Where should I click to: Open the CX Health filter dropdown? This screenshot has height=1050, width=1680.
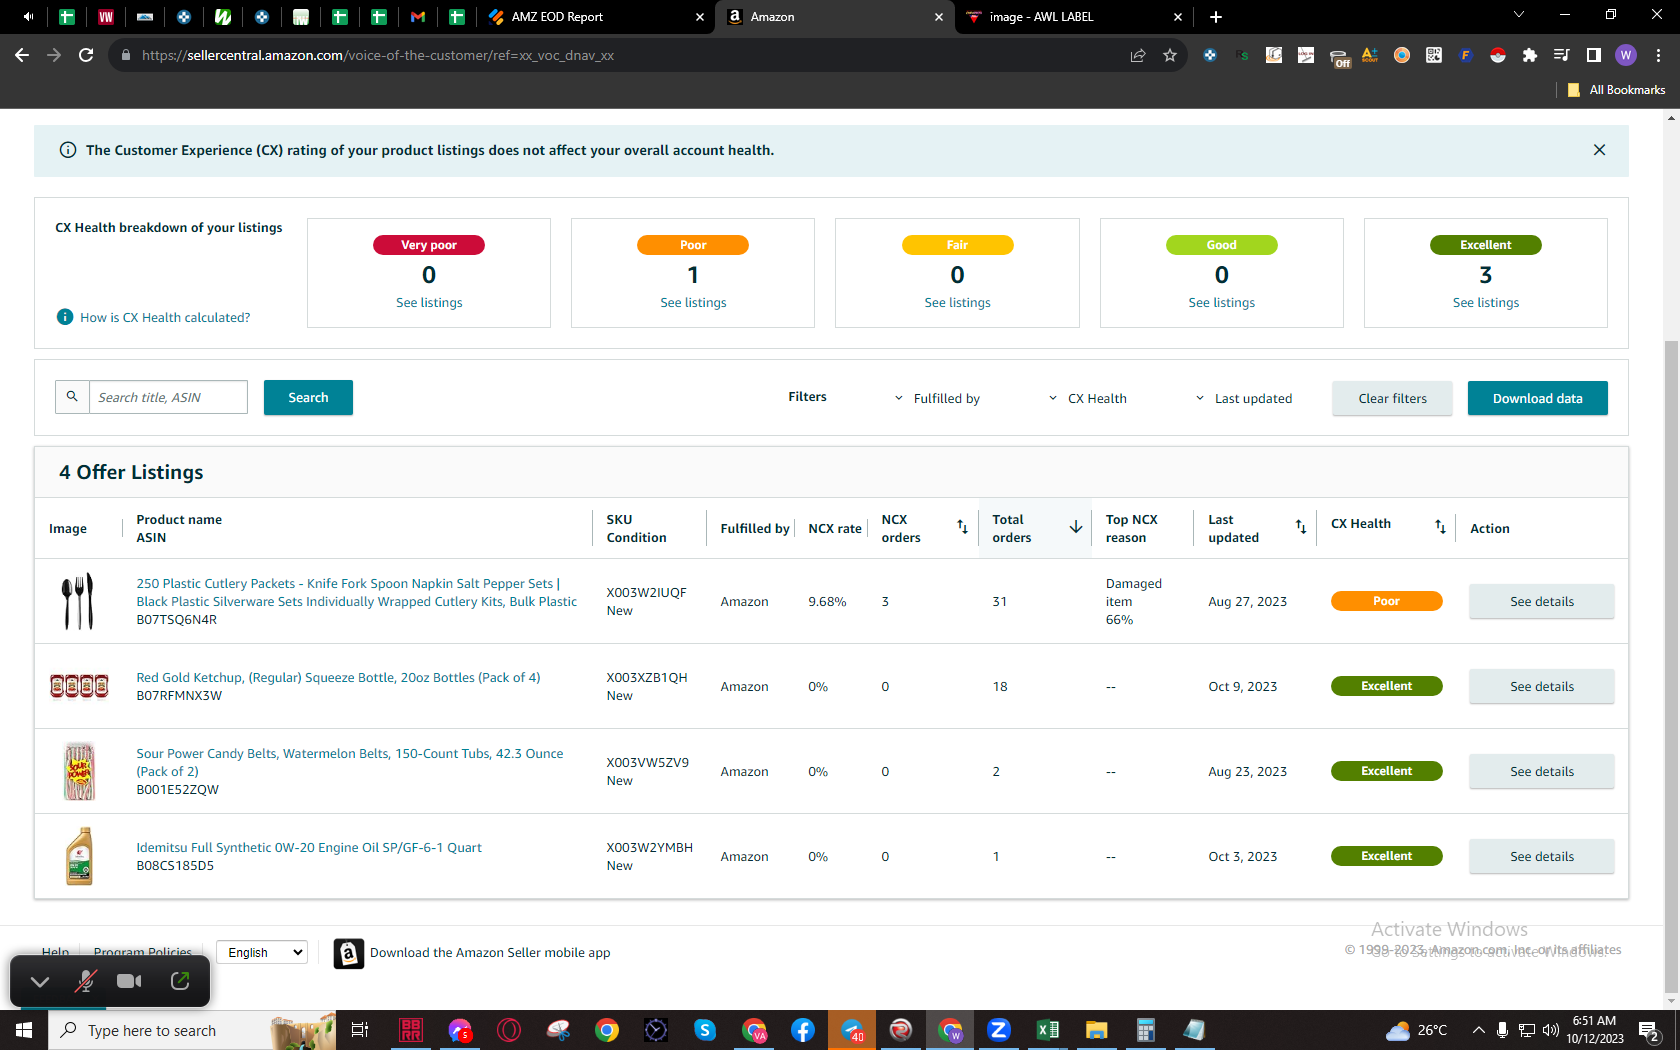tap(1087, 398)
